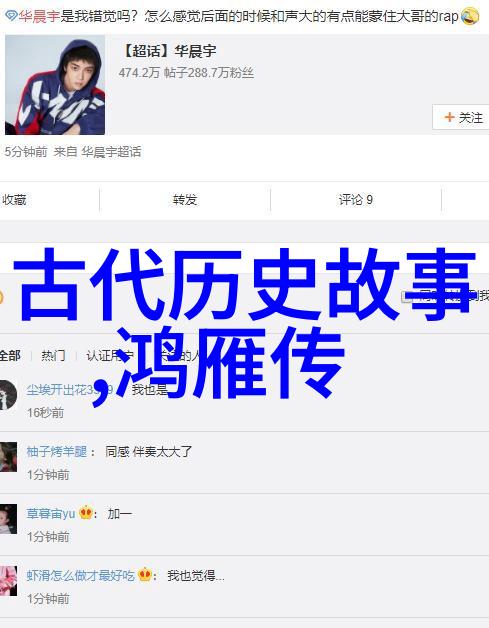Click 收藏 to bookmark this post
This screenshot has height=628, width=489.
tap(14, 199)
